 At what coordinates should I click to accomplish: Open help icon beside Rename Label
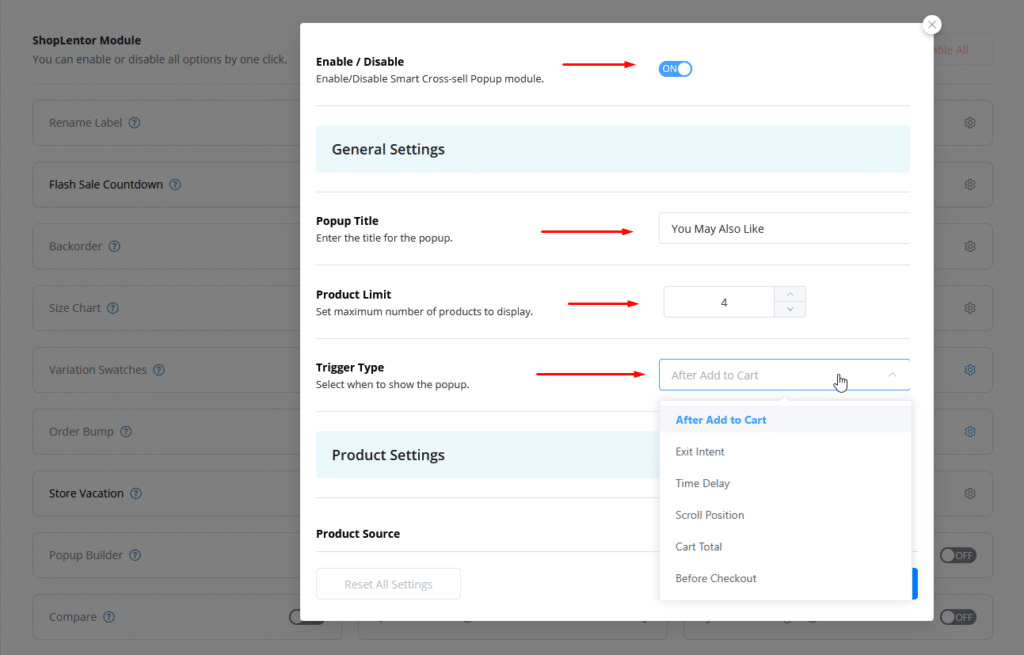(134, 123)
